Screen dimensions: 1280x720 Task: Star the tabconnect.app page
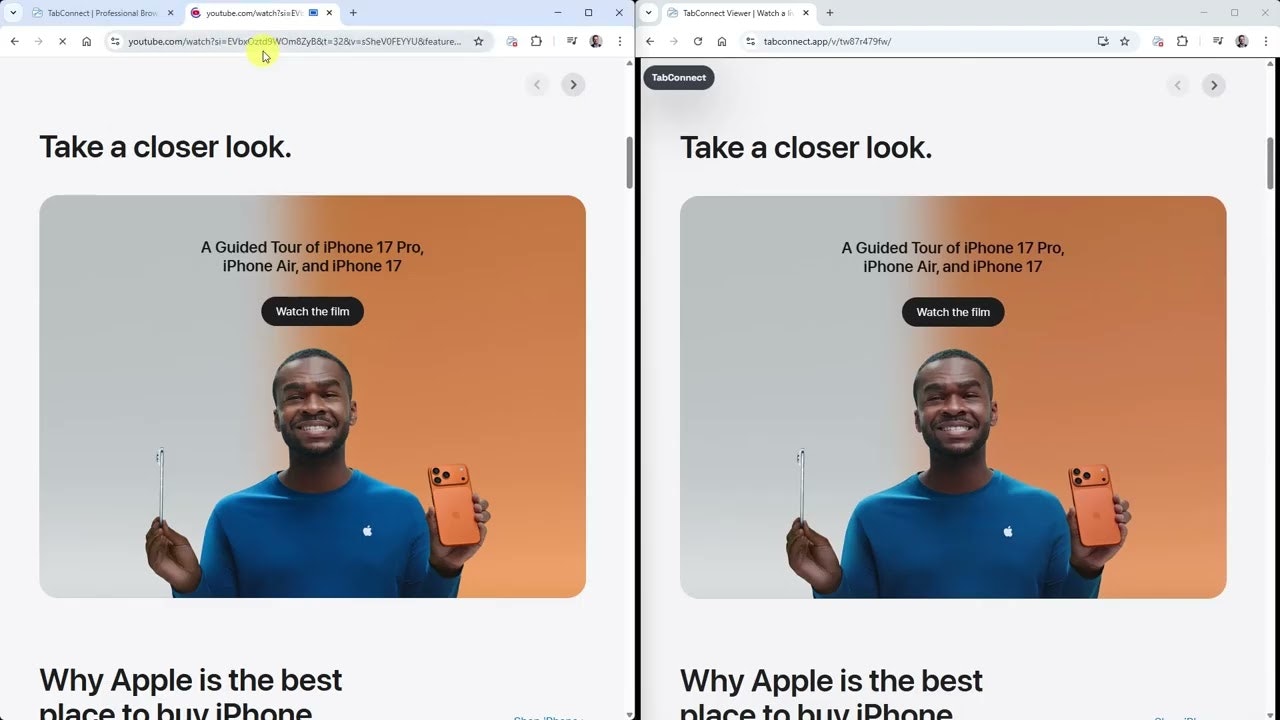click(1125, 41)
